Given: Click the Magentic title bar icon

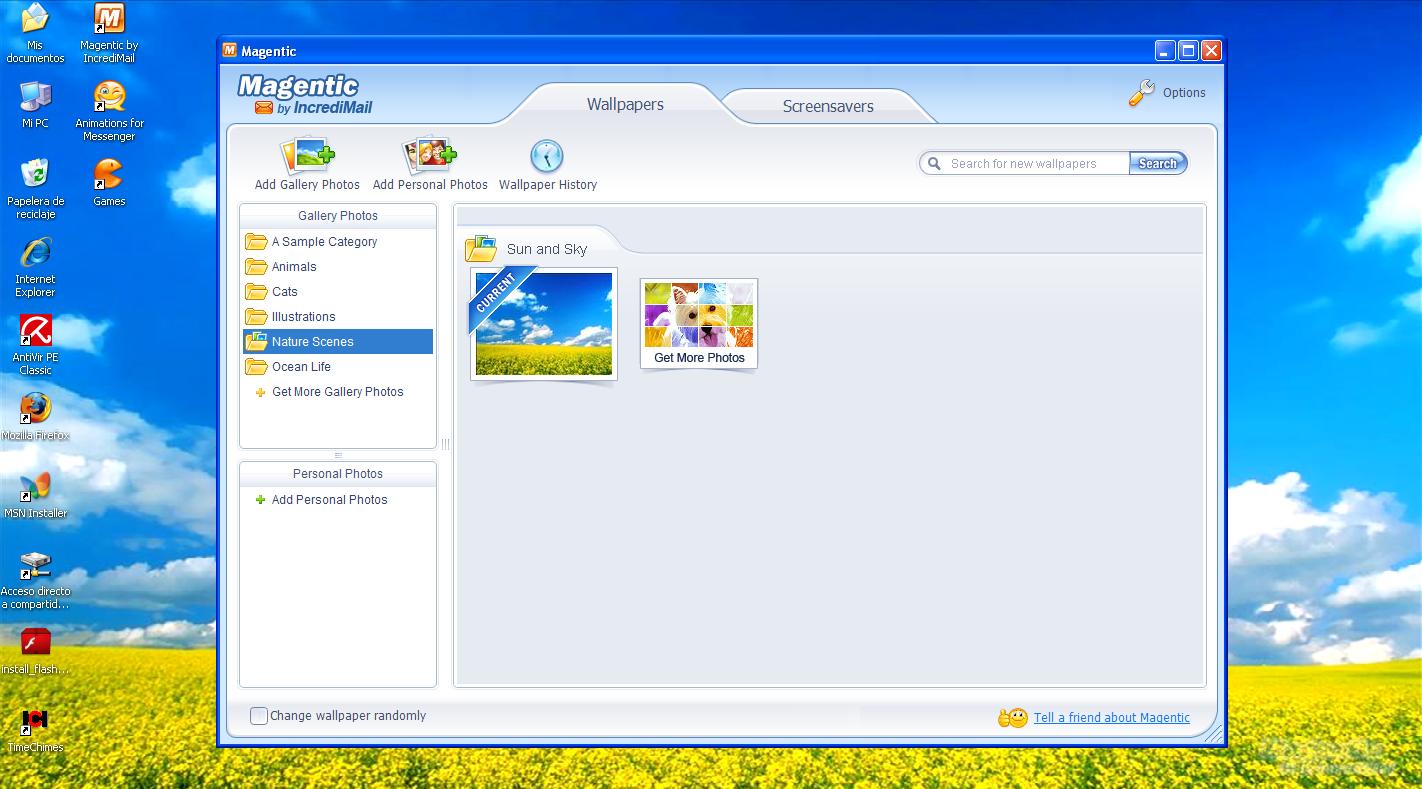Looking at the screenshot, I should (230, 51).
